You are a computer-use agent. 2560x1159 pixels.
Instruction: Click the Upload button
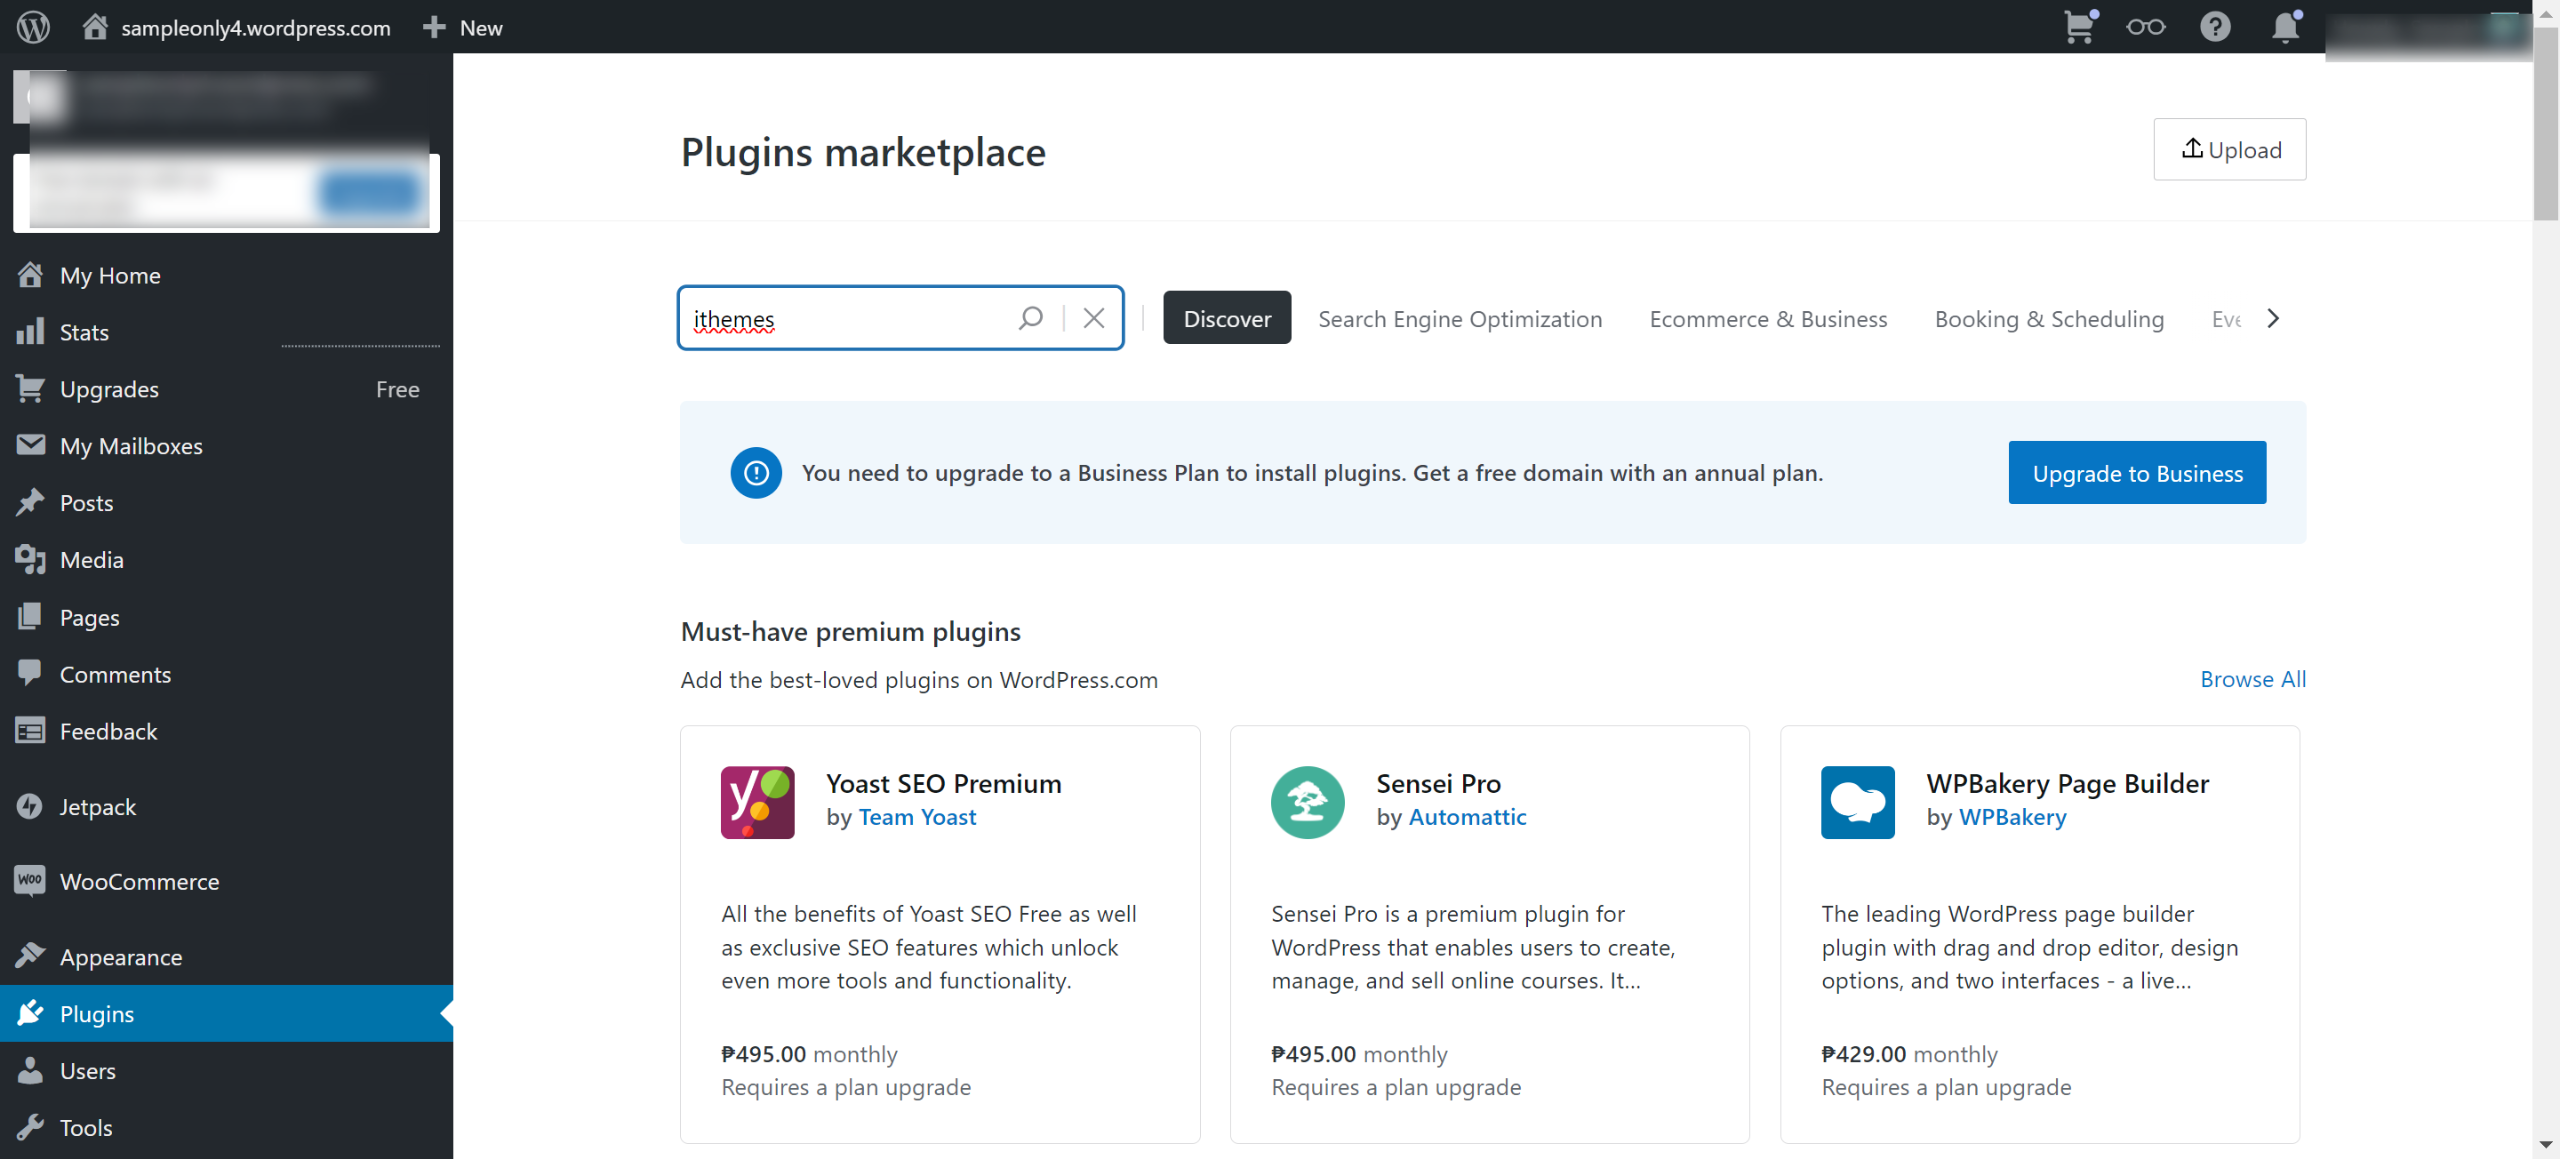[2230, 149]
